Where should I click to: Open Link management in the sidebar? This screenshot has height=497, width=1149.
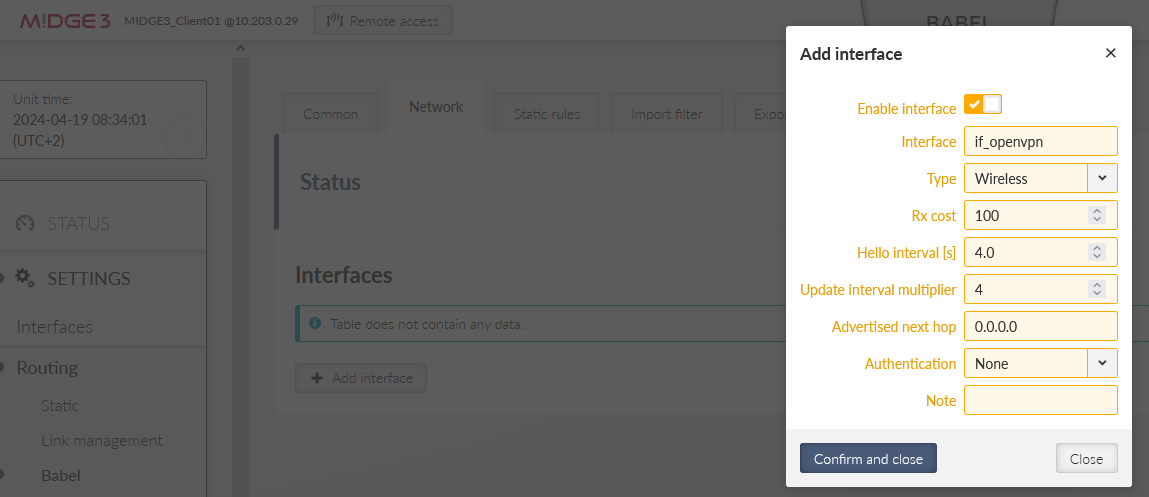pos(102,440)
